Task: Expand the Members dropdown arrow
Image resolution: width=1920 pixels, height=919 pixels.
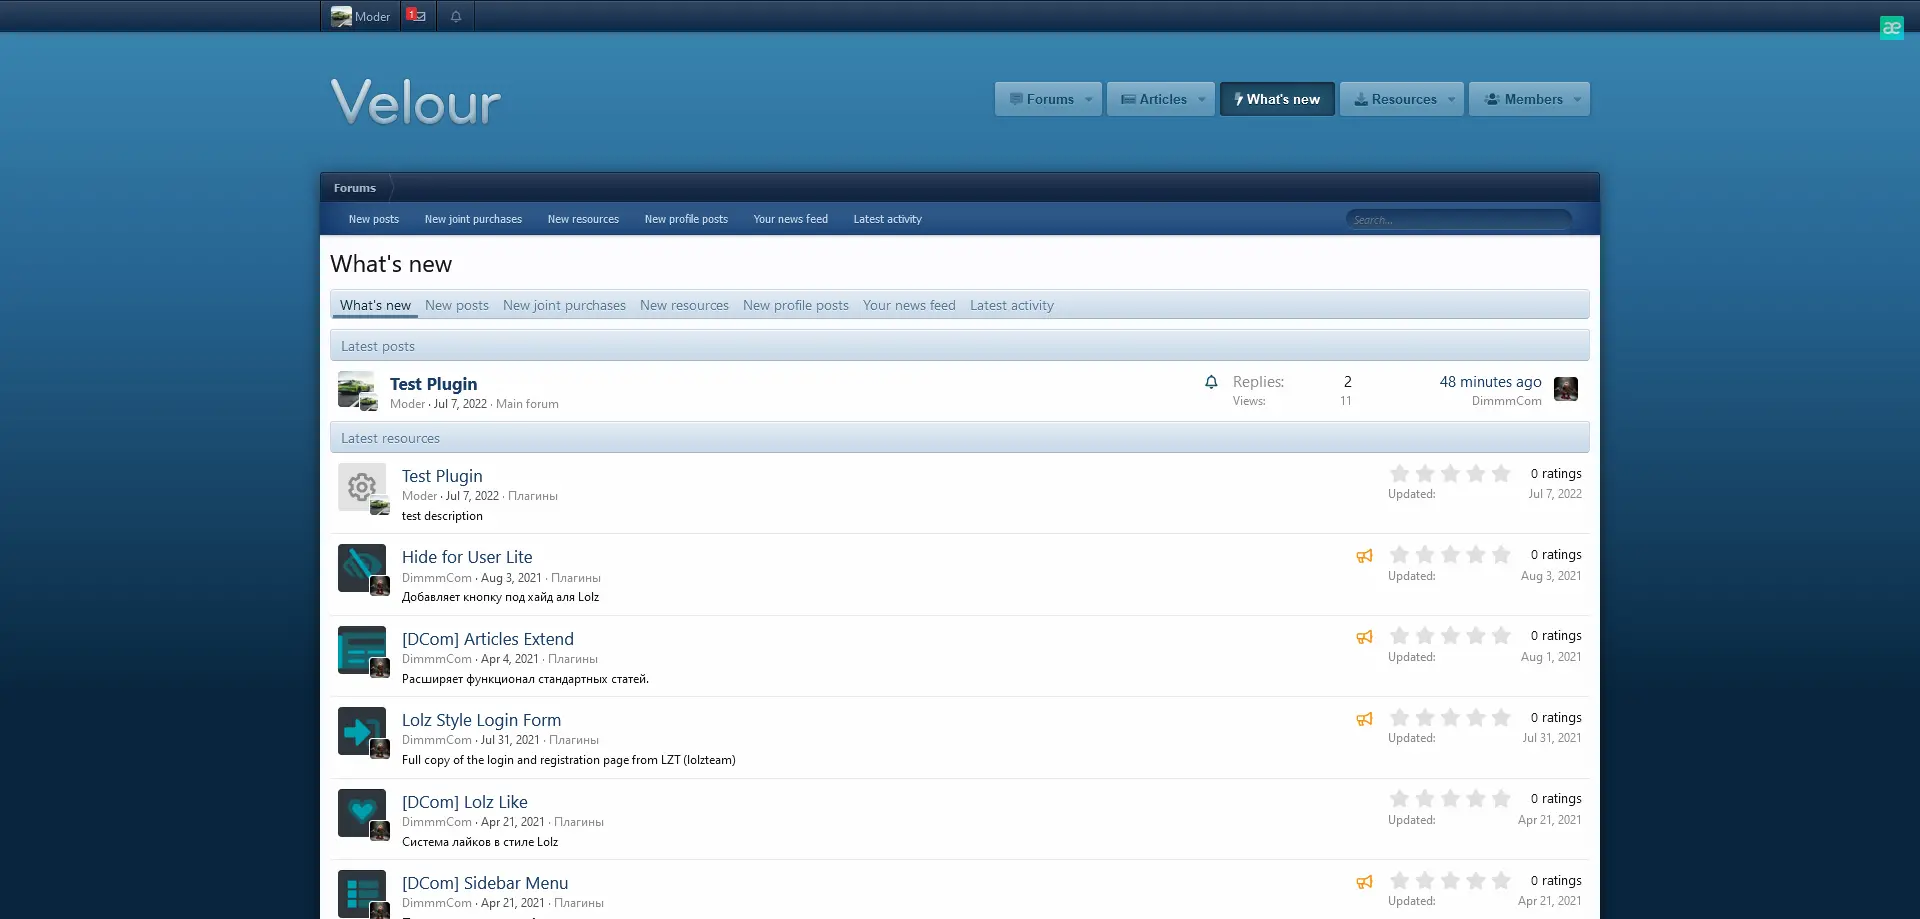Action: click(1577, 99)
